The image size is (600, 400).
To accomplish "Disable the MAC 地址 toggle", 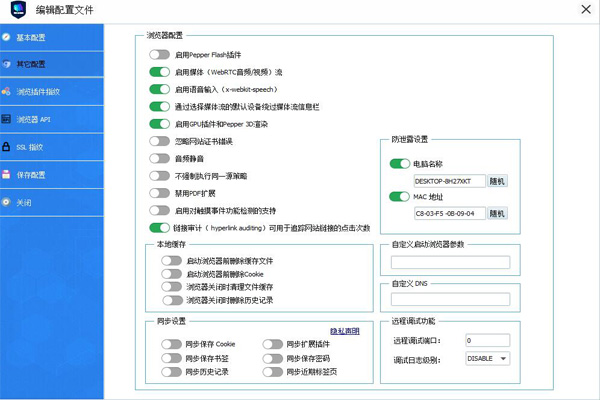I will [400, 197].
